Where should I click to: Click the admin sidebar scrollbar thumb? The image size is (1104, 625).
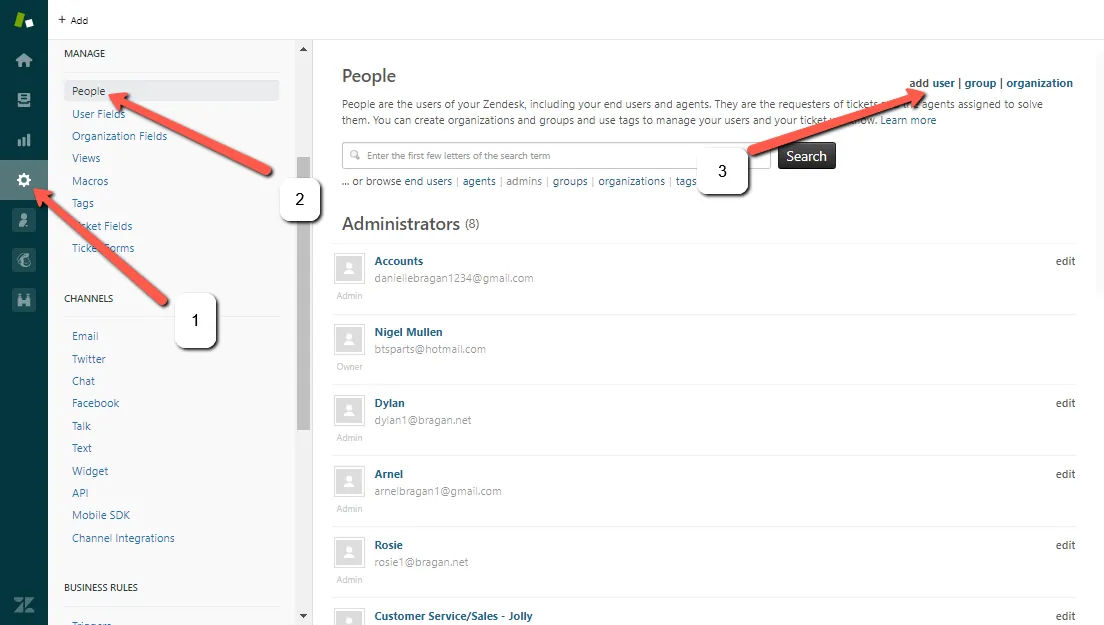(x=303, y=293)
